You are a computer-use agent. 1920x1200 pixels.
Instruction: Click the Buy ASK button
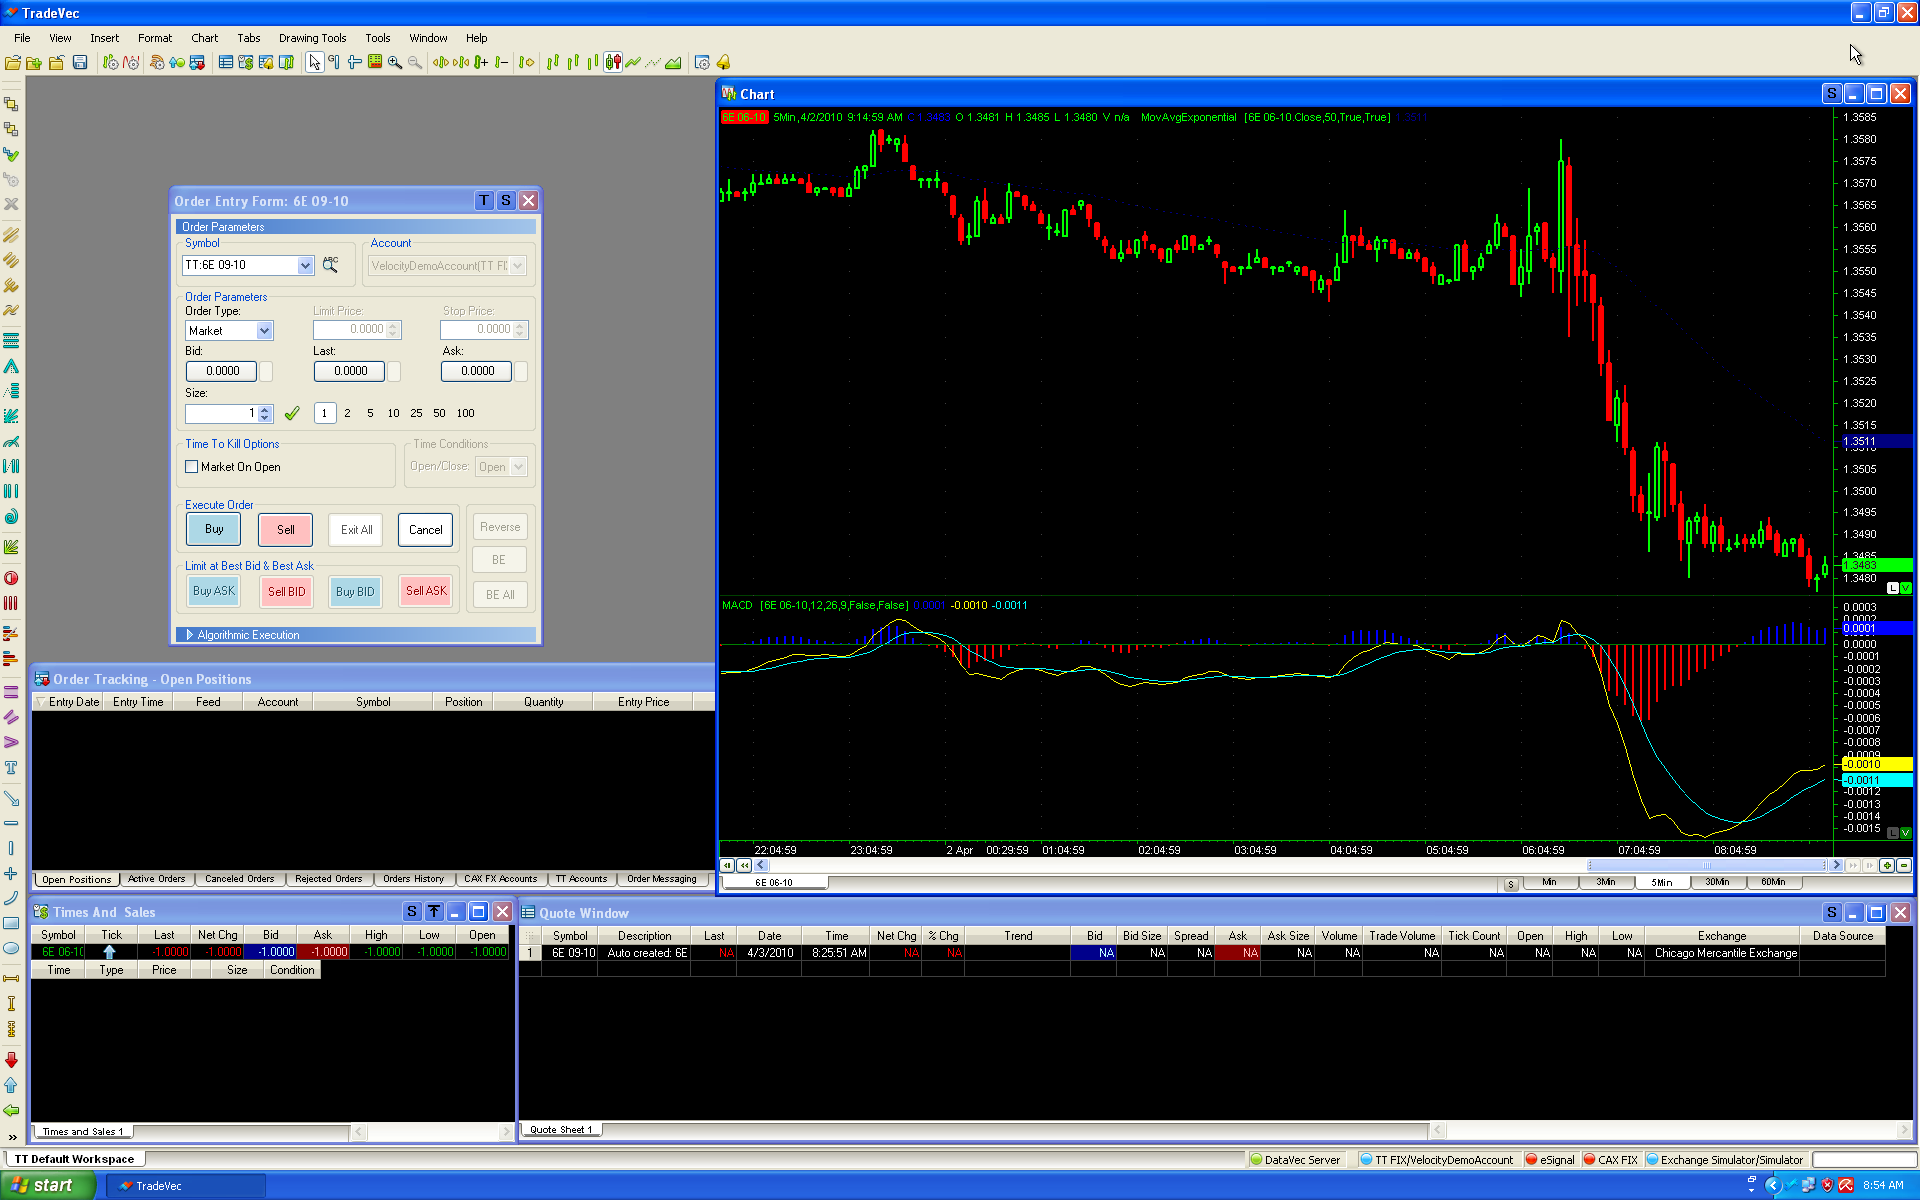tap(214, 591)
